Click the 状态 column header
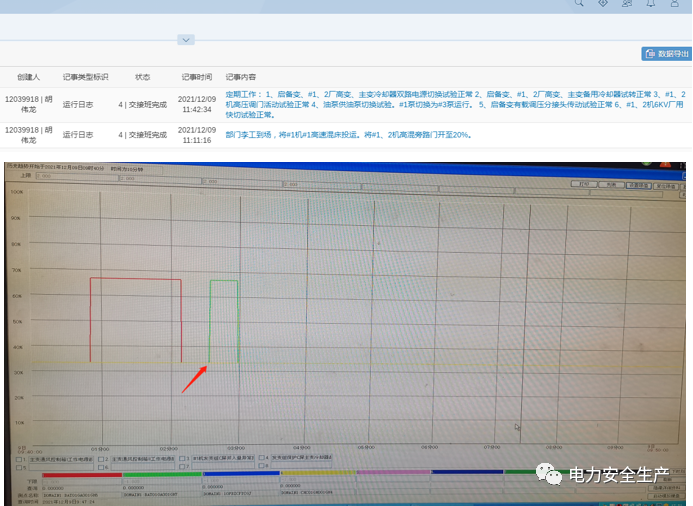 (x=143, y=77)
